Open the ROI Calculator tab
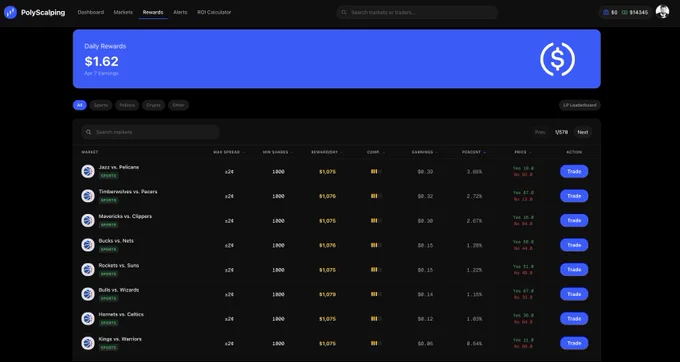 pos(214,13)
